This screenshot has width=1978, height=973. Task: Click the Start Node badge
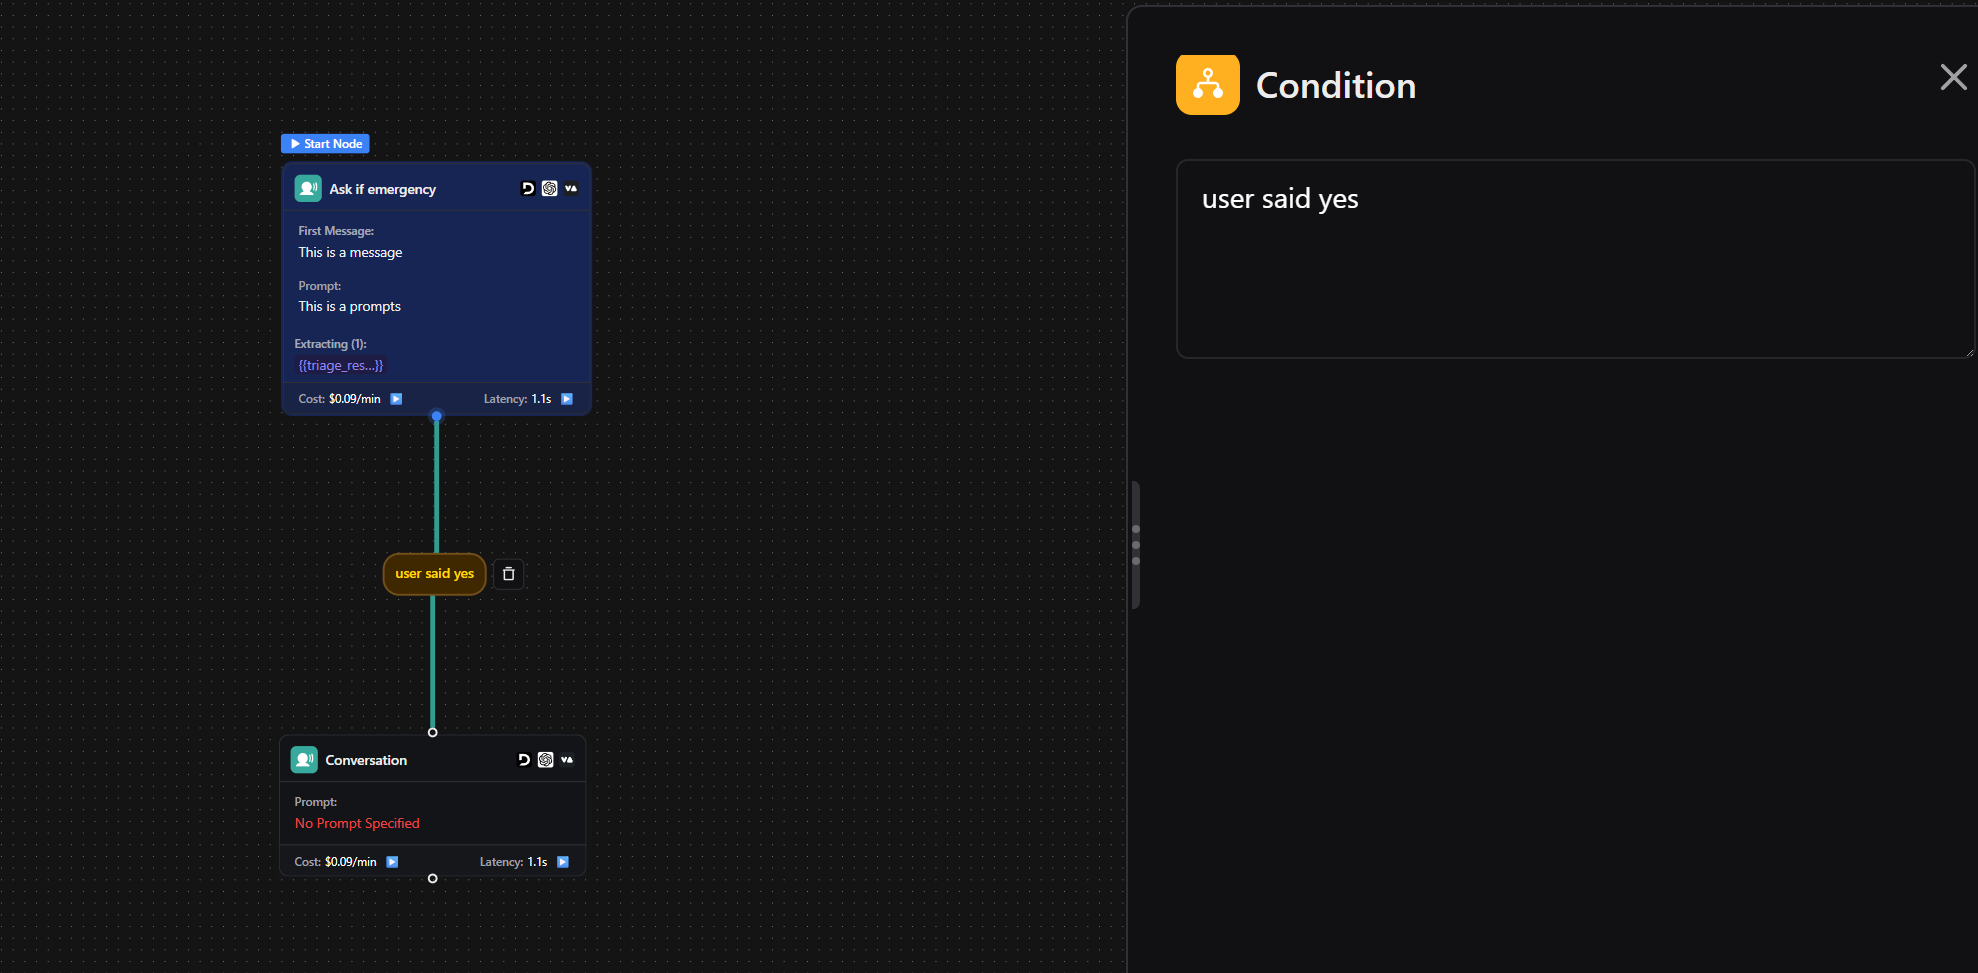point(325,144)
